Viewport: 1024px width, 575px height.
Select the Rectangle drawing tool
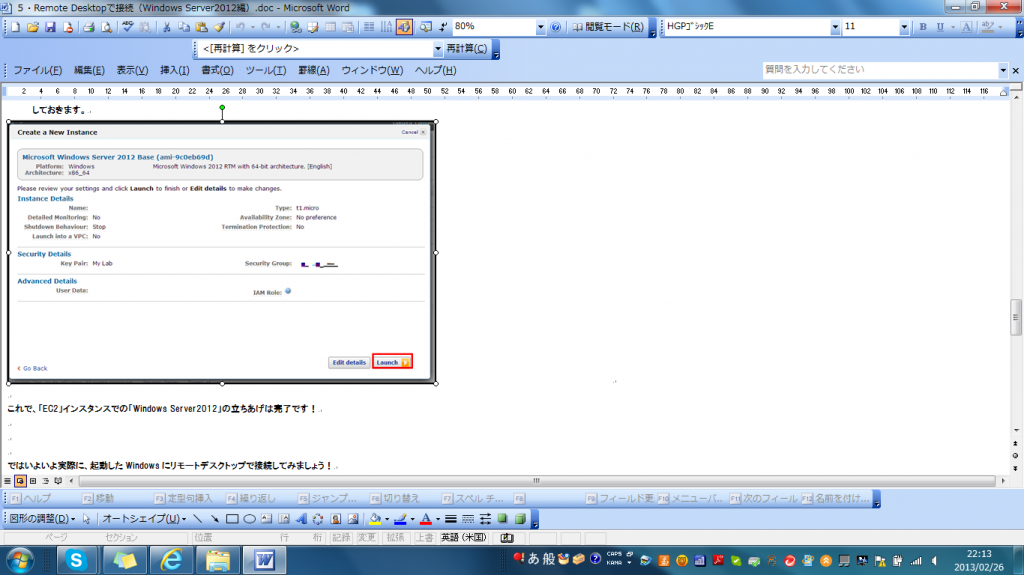(232, 519)
